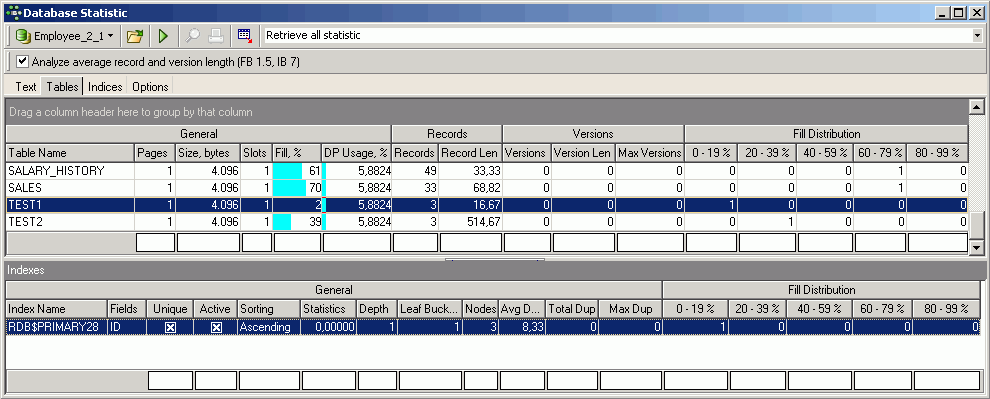Click the Max Dup column header
The width and height of the screenshot is (990, 399).
pos(631,309)
